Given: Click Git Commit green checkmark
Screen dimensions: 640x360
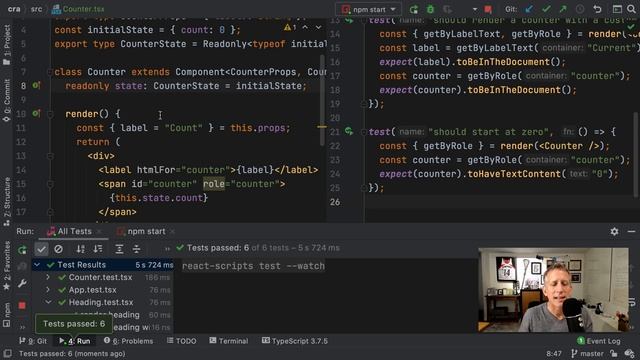Looking at the screenshot, I should coord(546,9).
